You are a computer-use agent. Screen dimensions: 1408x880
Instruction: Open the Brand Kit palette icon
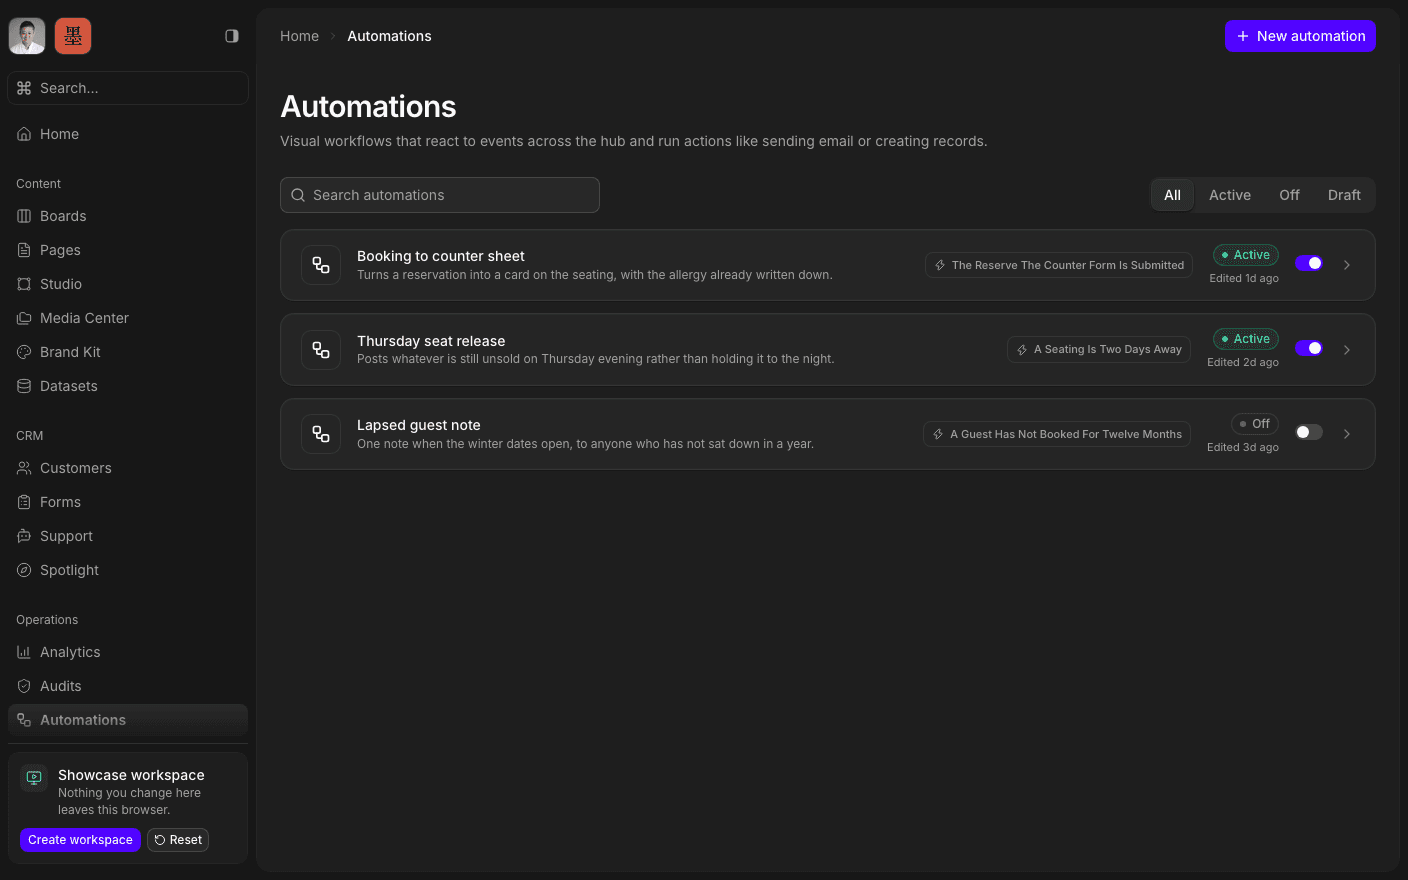coord(24,352)
